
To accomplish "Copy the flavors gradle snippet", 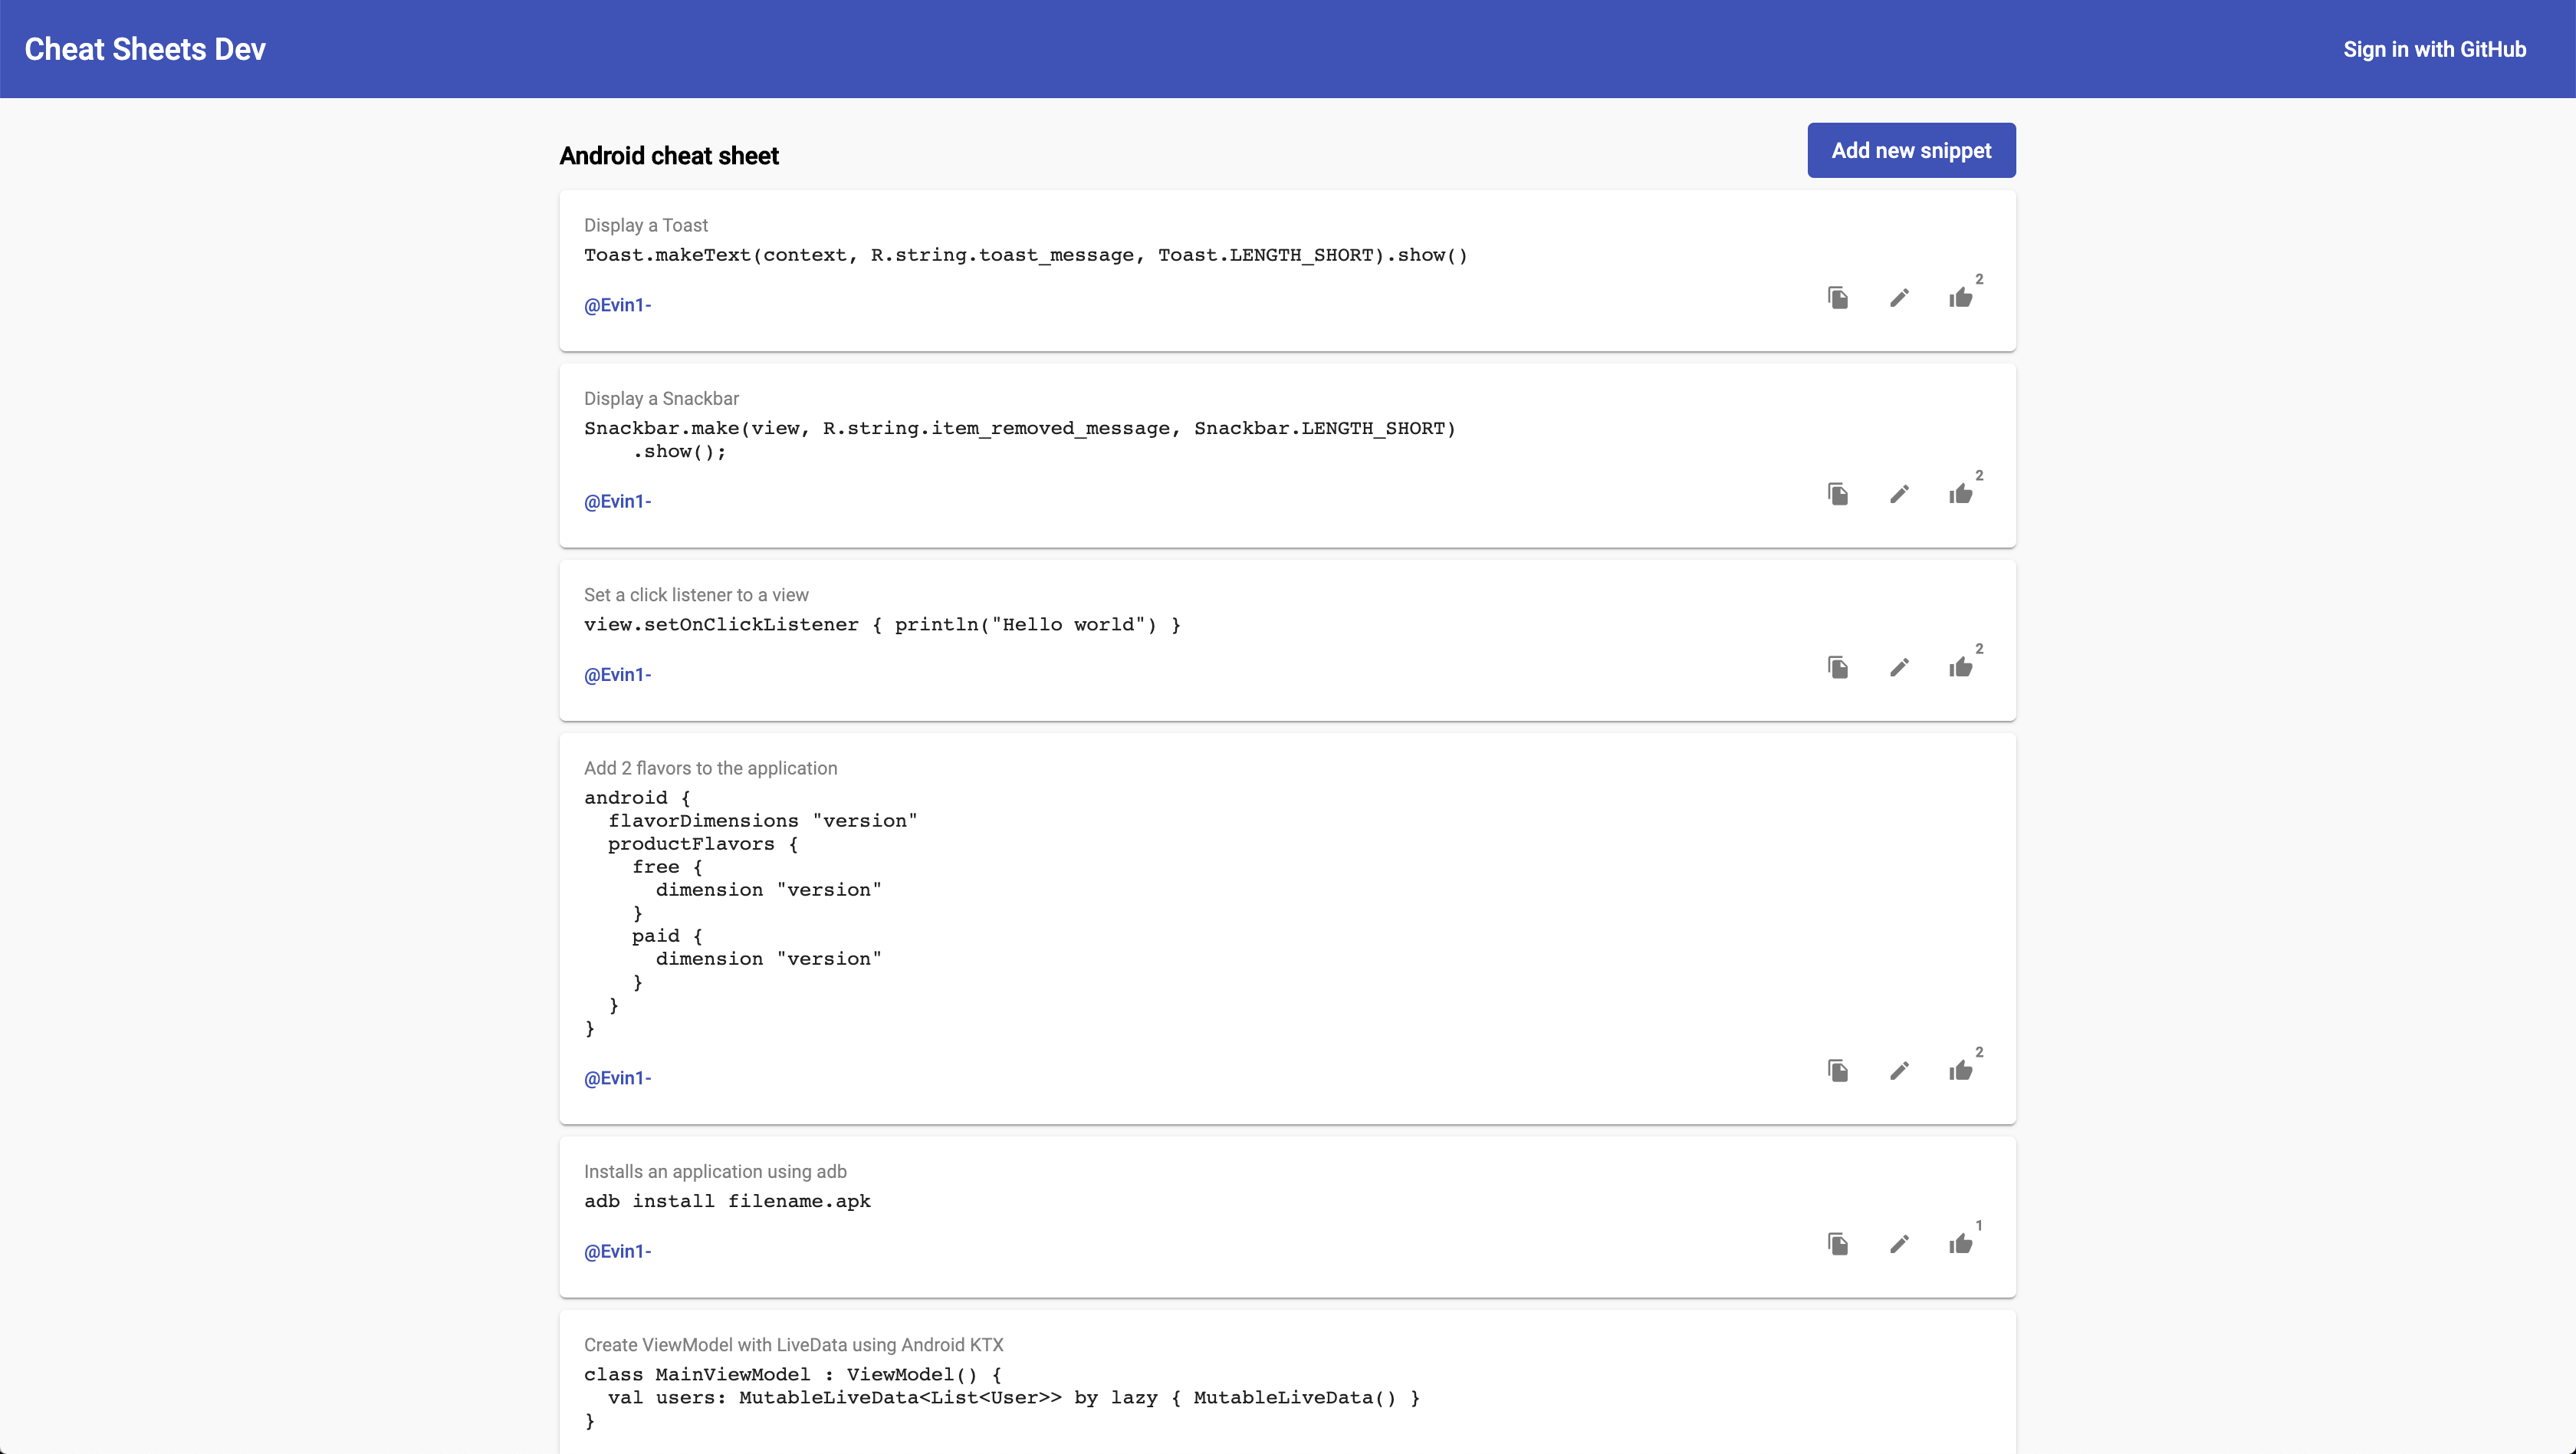I will [x=1838, y=1071].
